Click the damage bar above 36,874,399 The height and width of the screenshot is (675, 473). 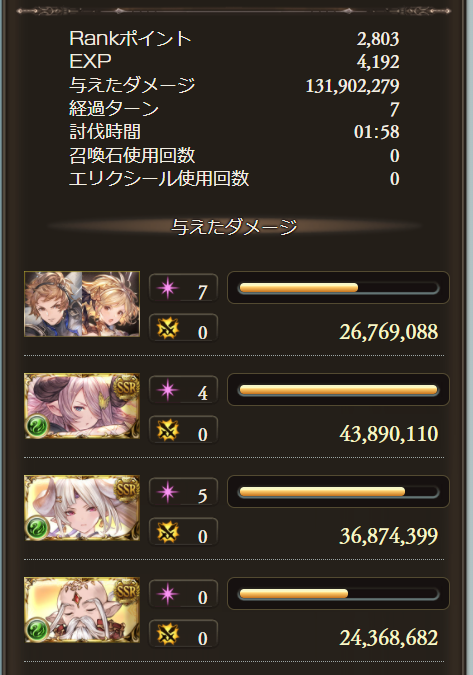click(x=338, y=492)
